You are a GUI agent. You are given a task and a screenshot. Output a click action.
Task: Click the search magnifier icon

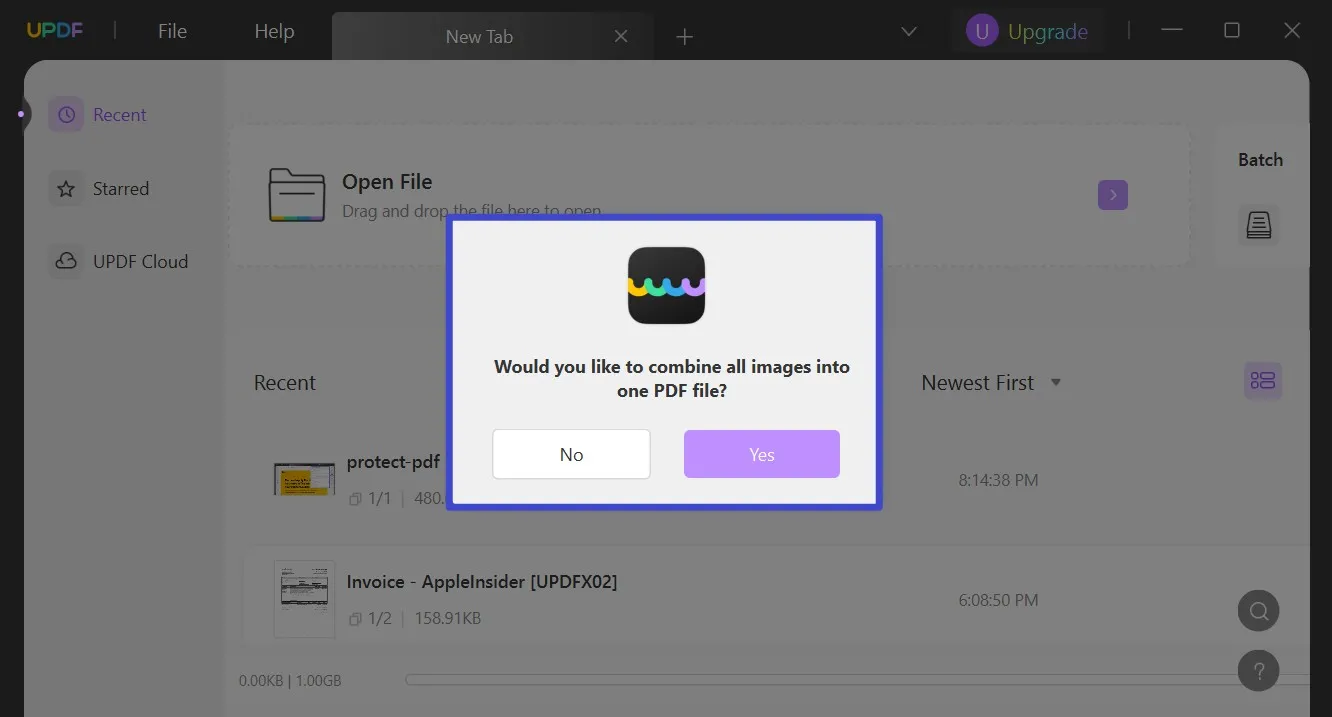tap(1259, 611)
